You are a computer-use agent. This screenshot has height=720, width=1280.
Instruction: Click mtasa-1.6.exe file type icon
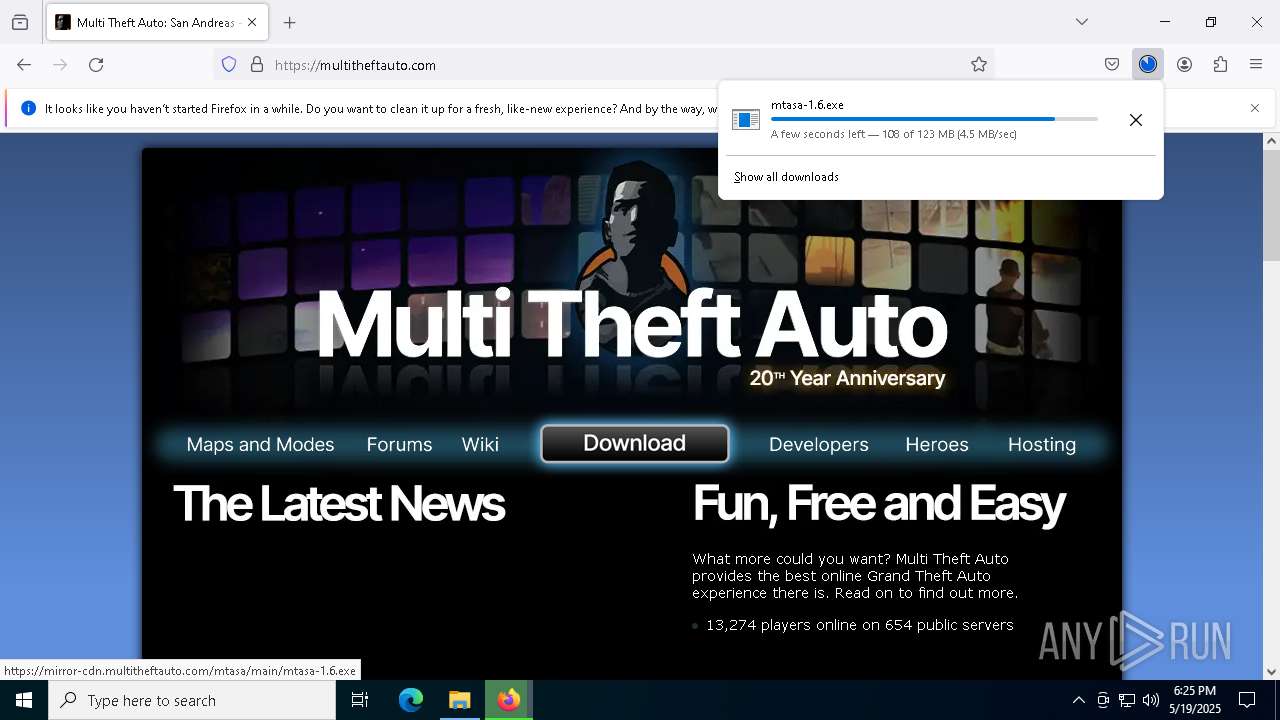coord(746,120)
